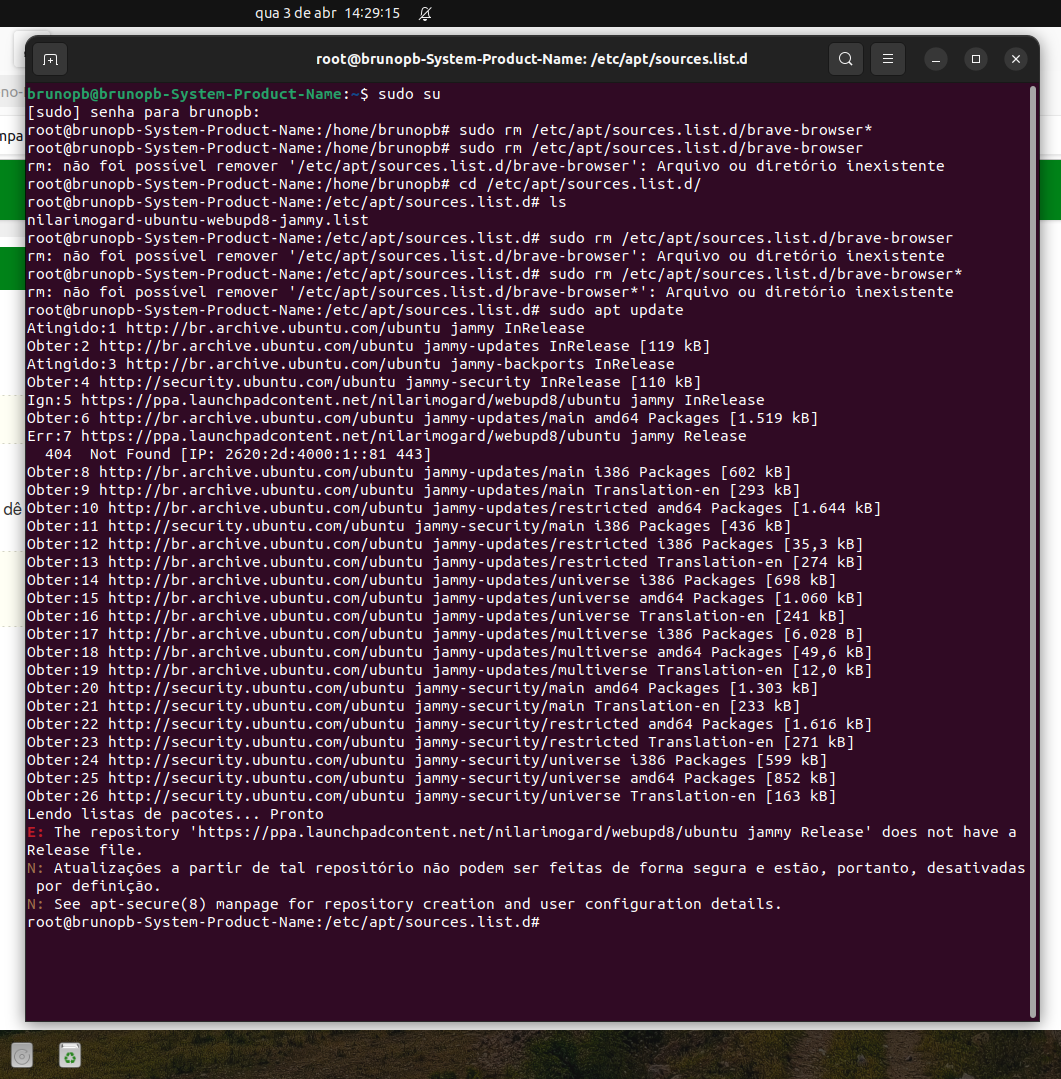The height and width of the screenshot is (1079, 1061).
Task: Click the 'Release file.' continuation line
Action: click(85, 850)
